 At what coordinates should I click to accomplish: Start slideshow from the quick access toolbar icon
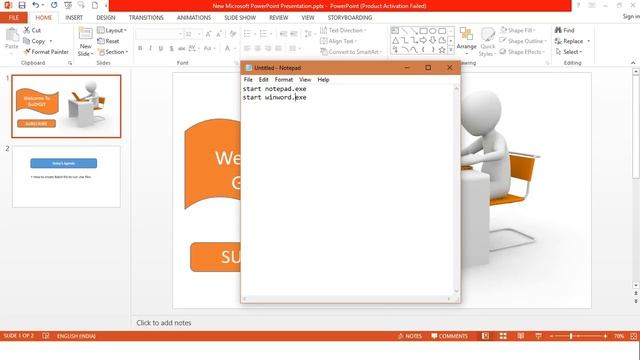coord(68,5)
